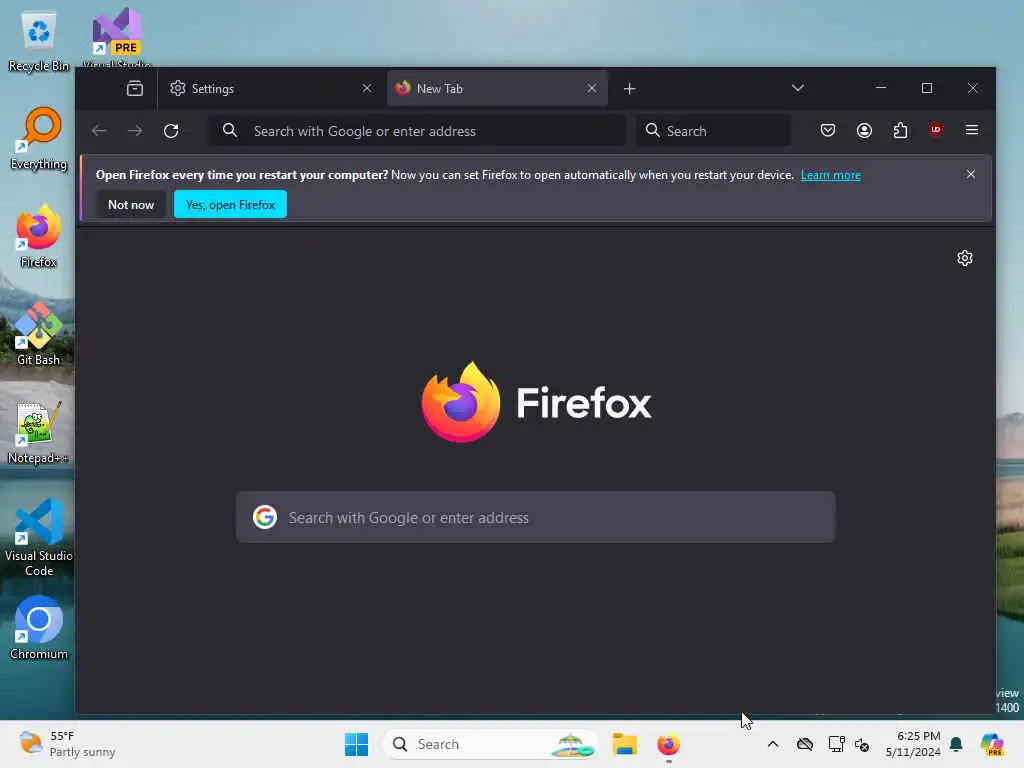Go back with the back arrow
1024x768 pixels.
(99, 131)
